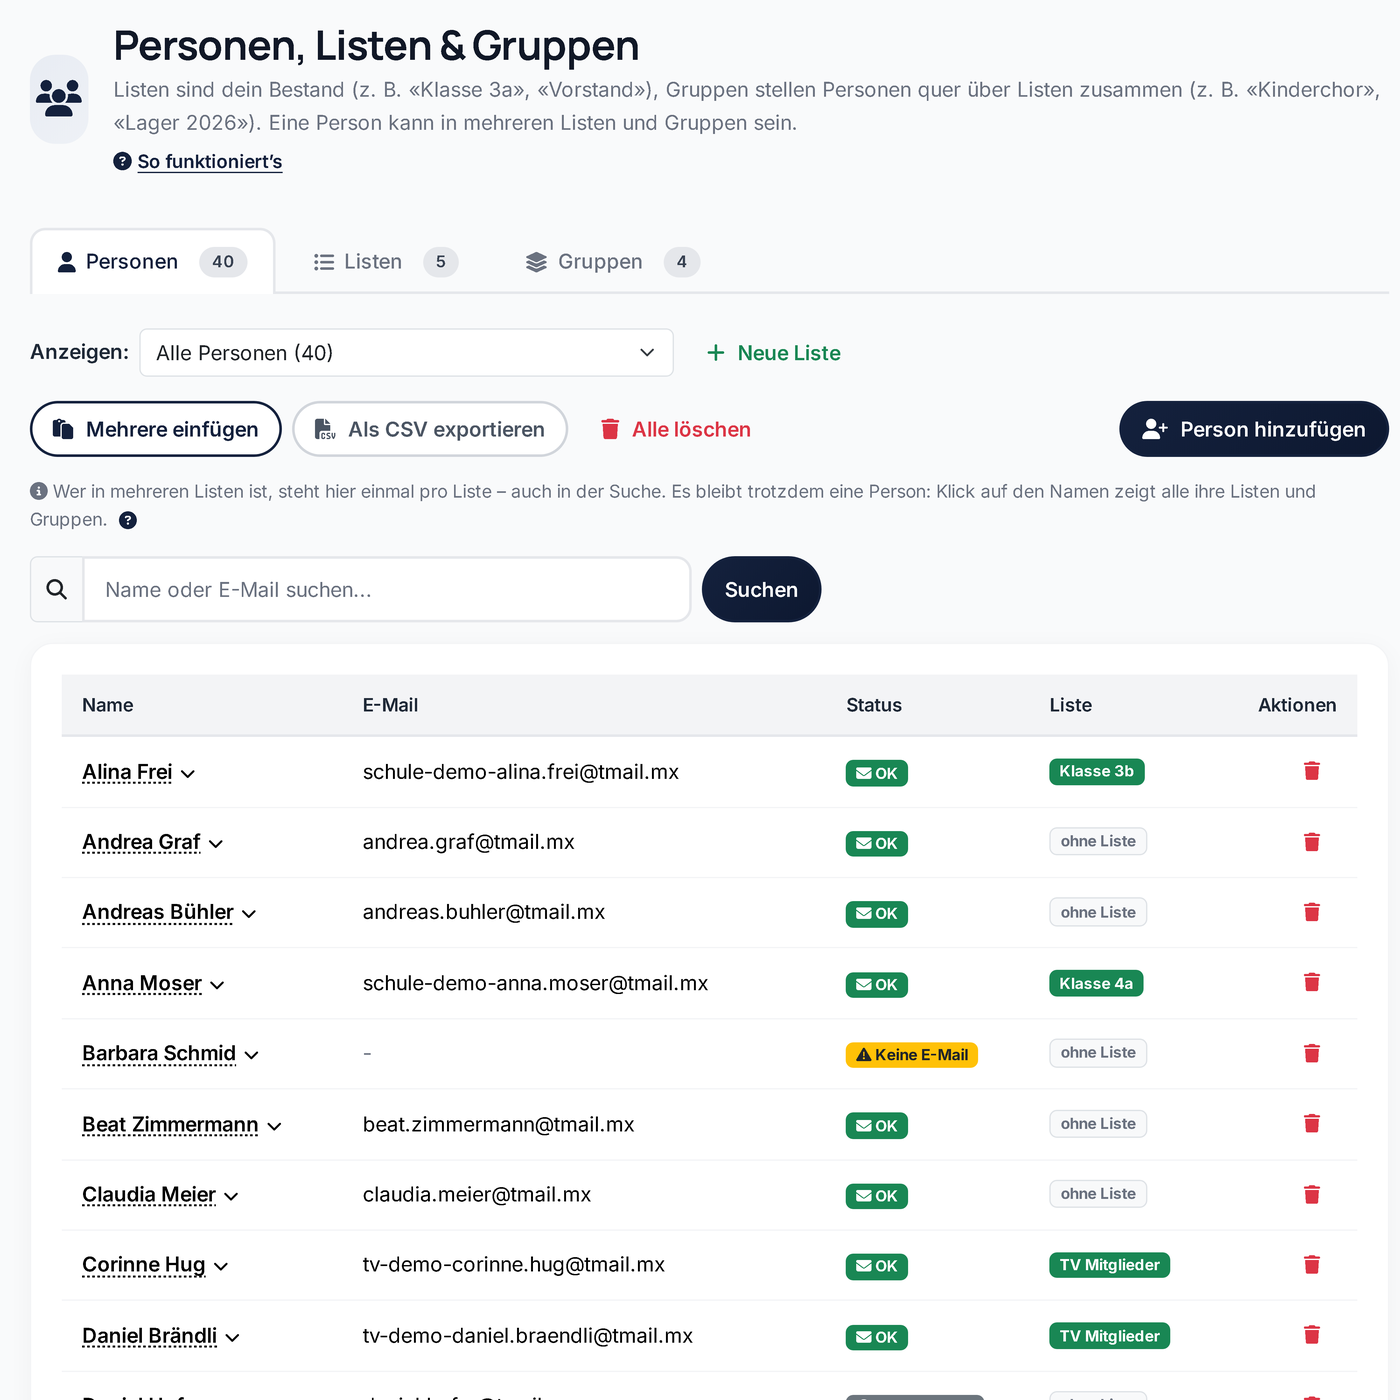Click the 'Status' column header
Image resolution: width=1400 pixels, height=1400 pixels.
point(874,705)
